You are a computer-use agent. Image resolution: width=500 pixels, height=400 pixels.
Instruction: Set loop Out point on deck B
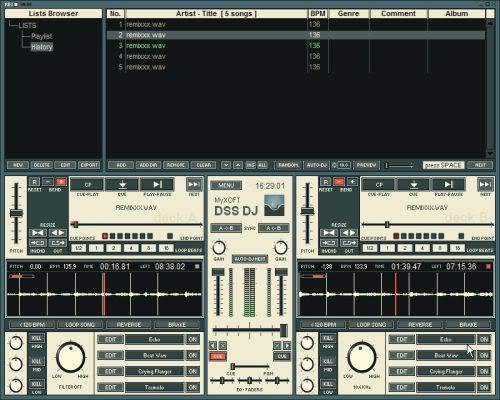pos(349,243)
